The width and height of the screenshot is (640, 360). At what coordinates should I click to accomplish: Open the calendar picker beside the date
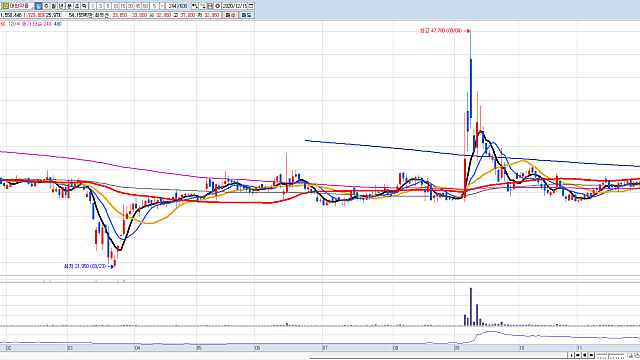[251, 6]
